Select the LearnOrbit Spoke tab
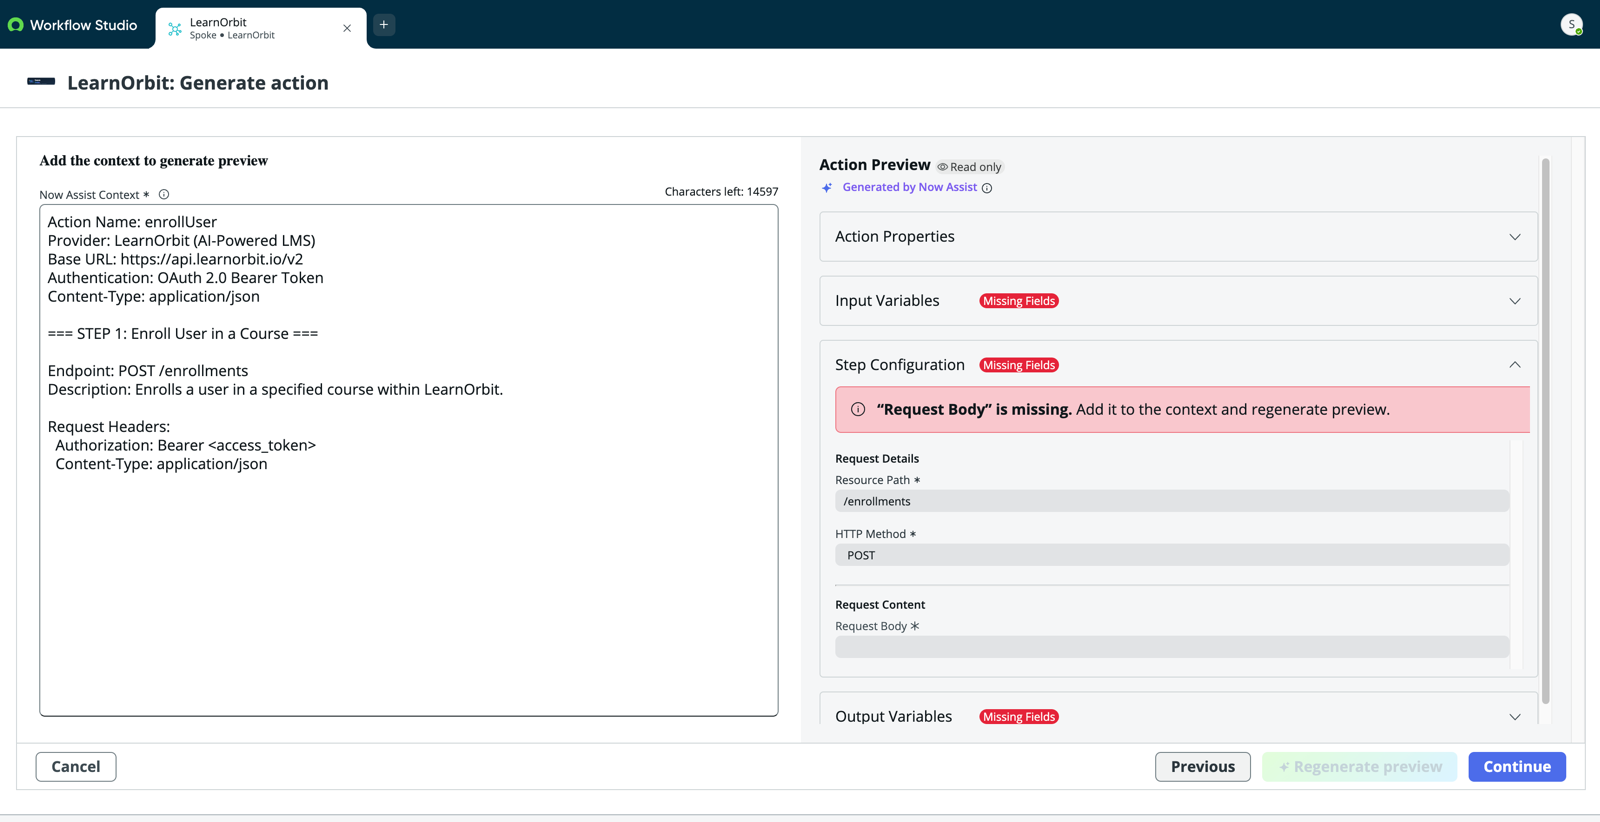Screen dimensions: 1600x822 [261, 28]
